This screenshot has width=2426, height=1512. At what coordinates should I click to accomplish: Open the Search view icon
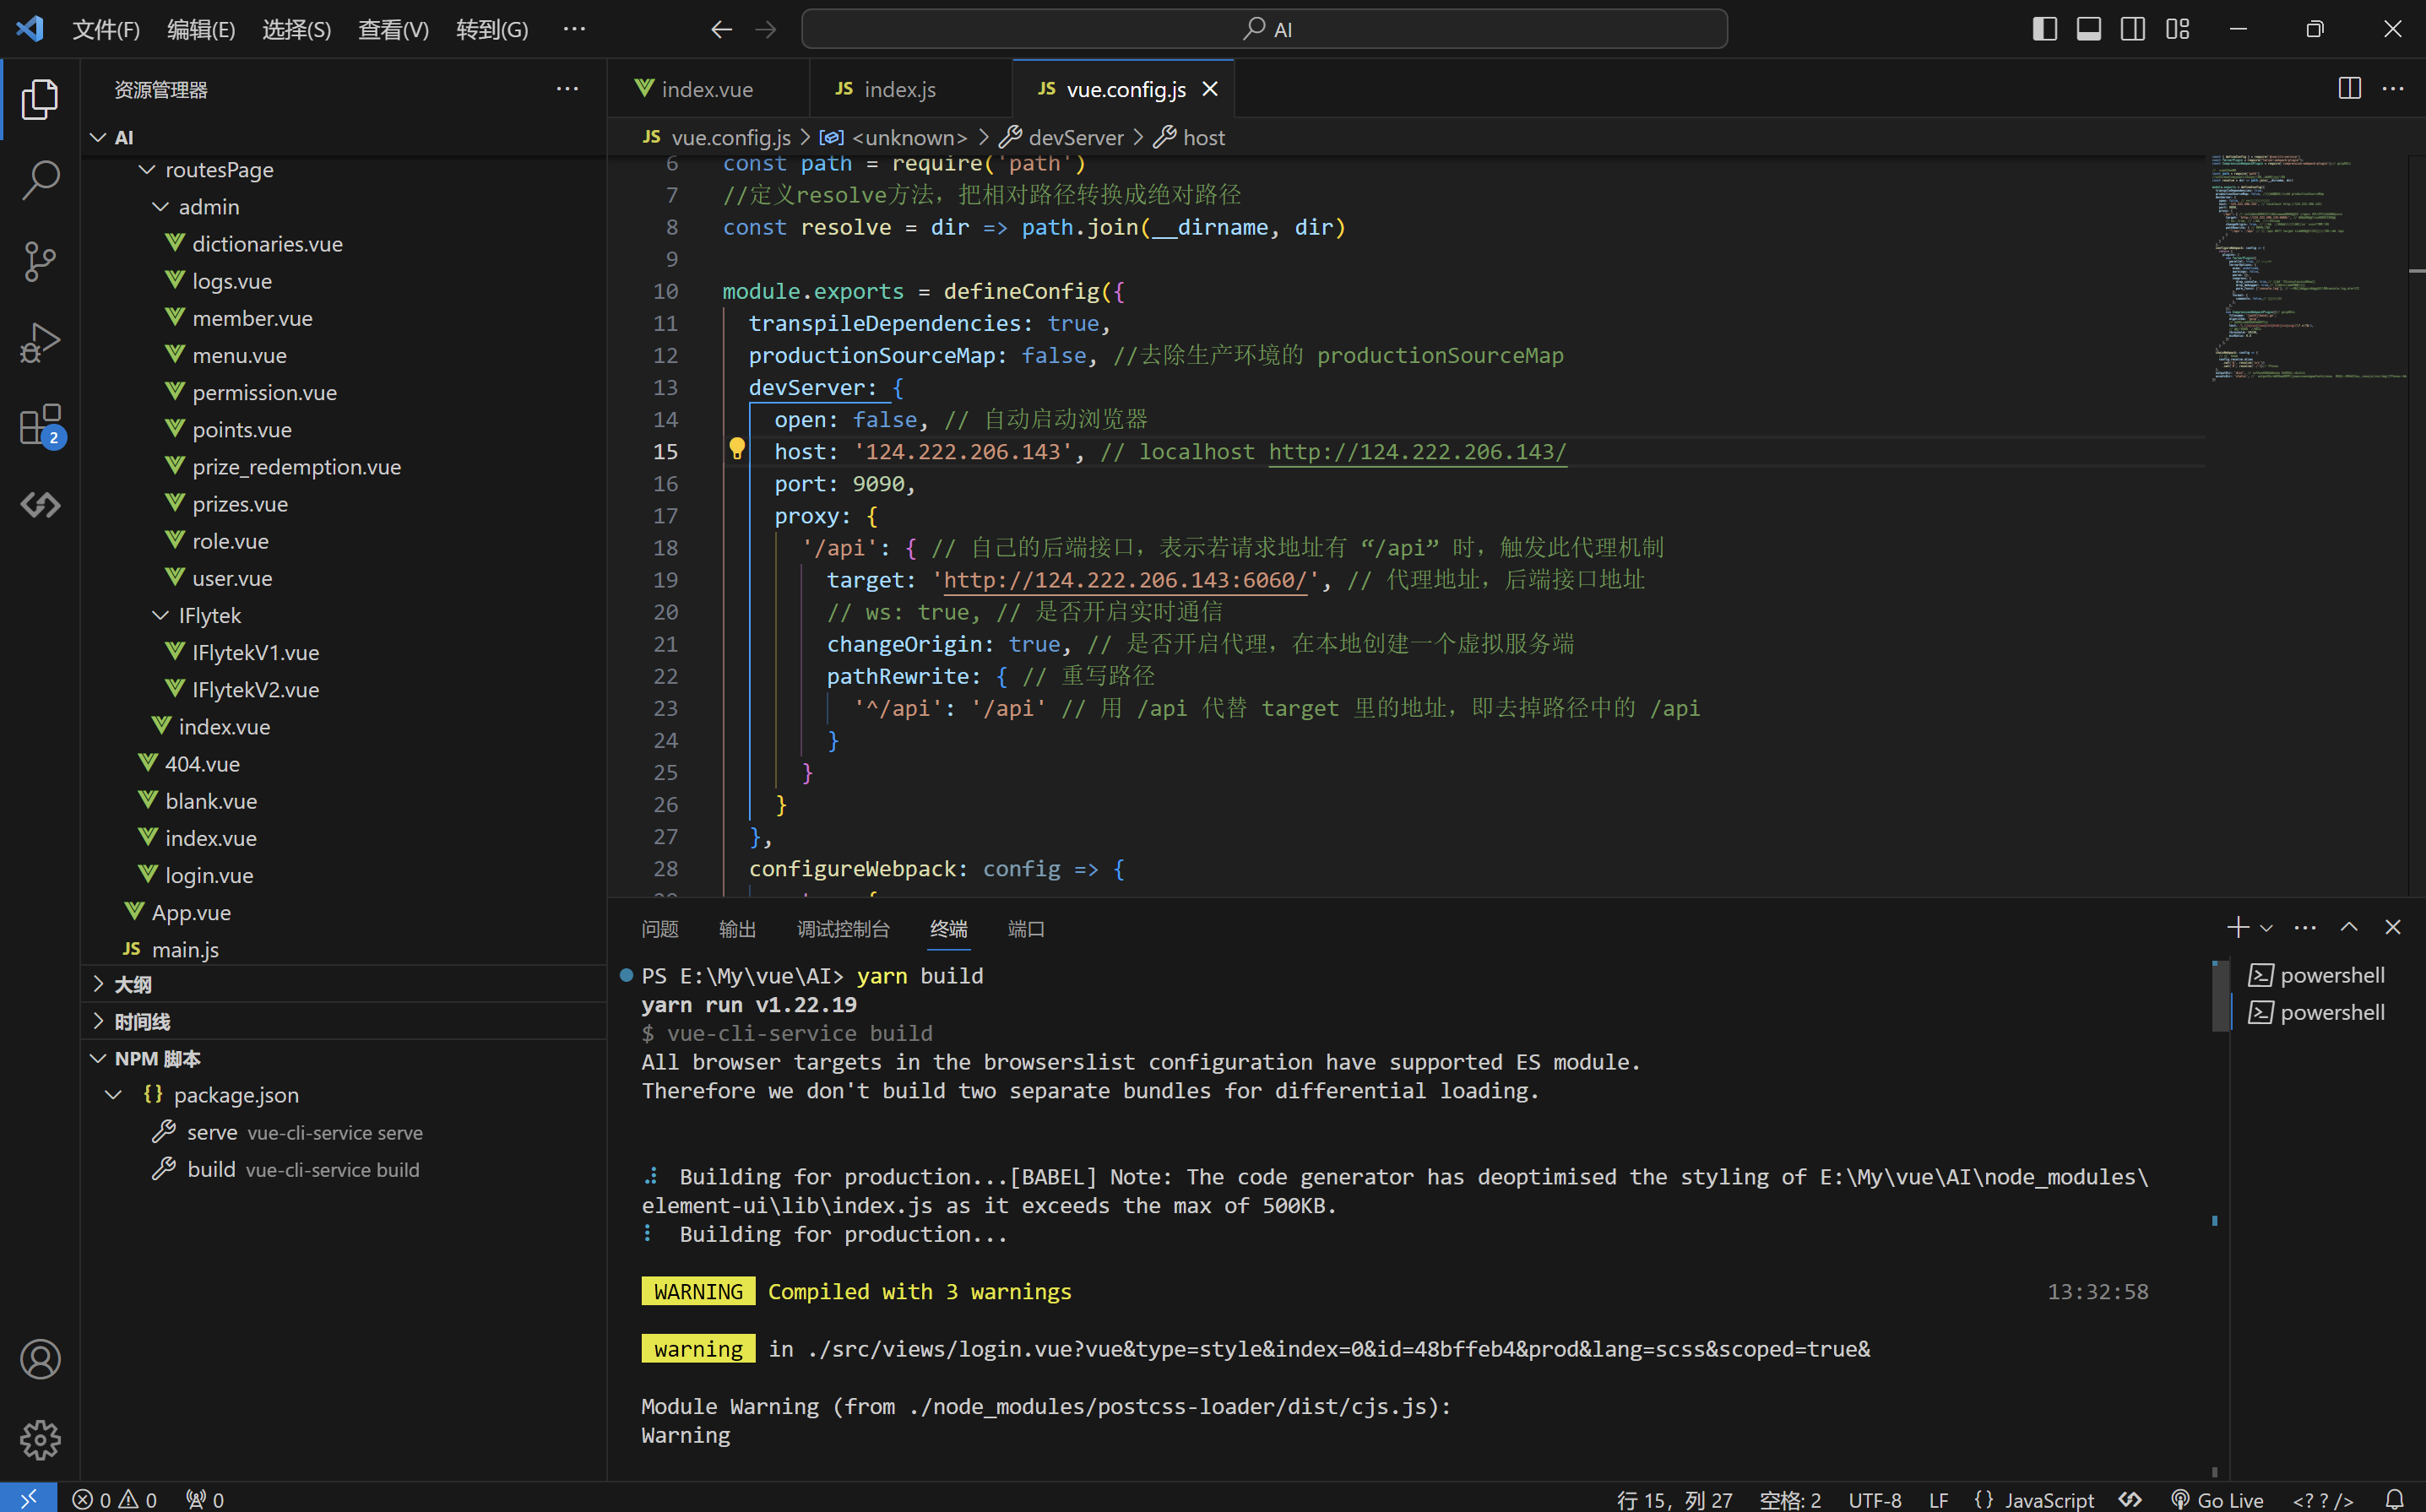[x=40, y=180]
